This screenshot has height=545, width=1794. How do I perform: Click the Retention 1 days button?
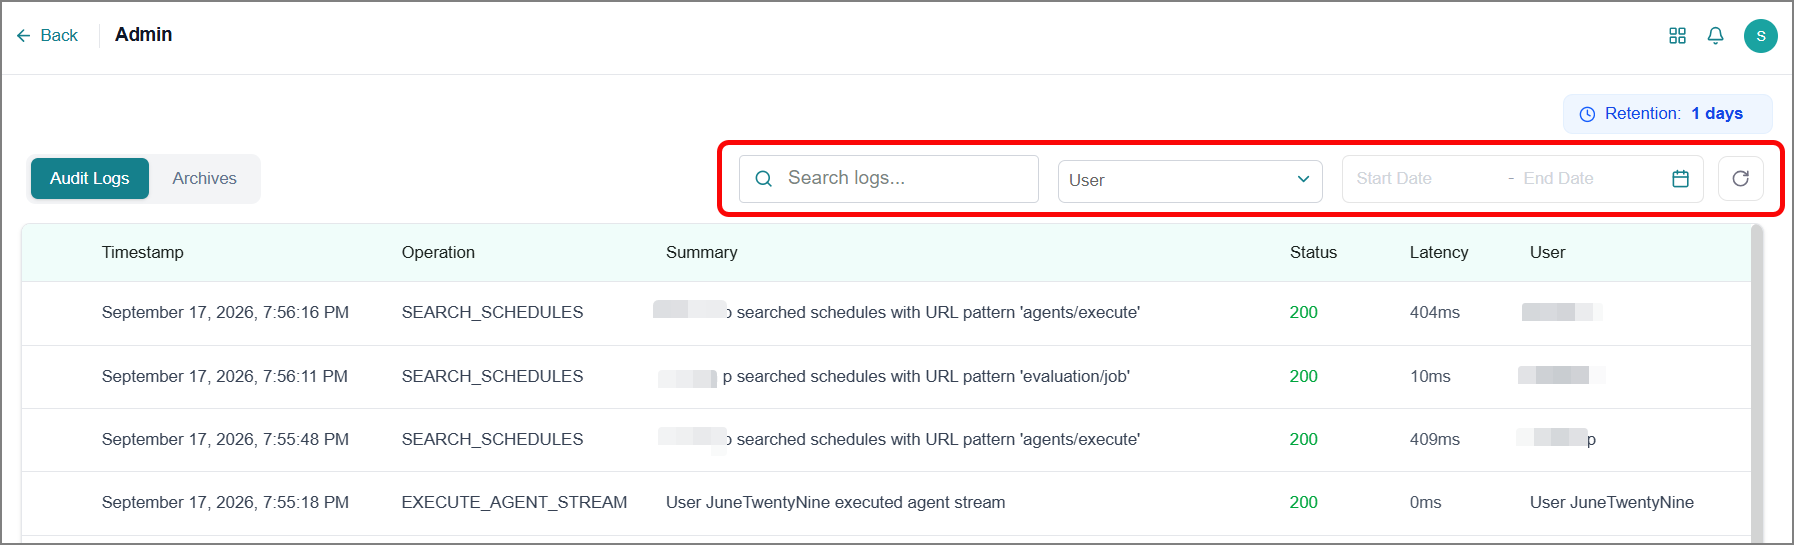click(1668, 114)
